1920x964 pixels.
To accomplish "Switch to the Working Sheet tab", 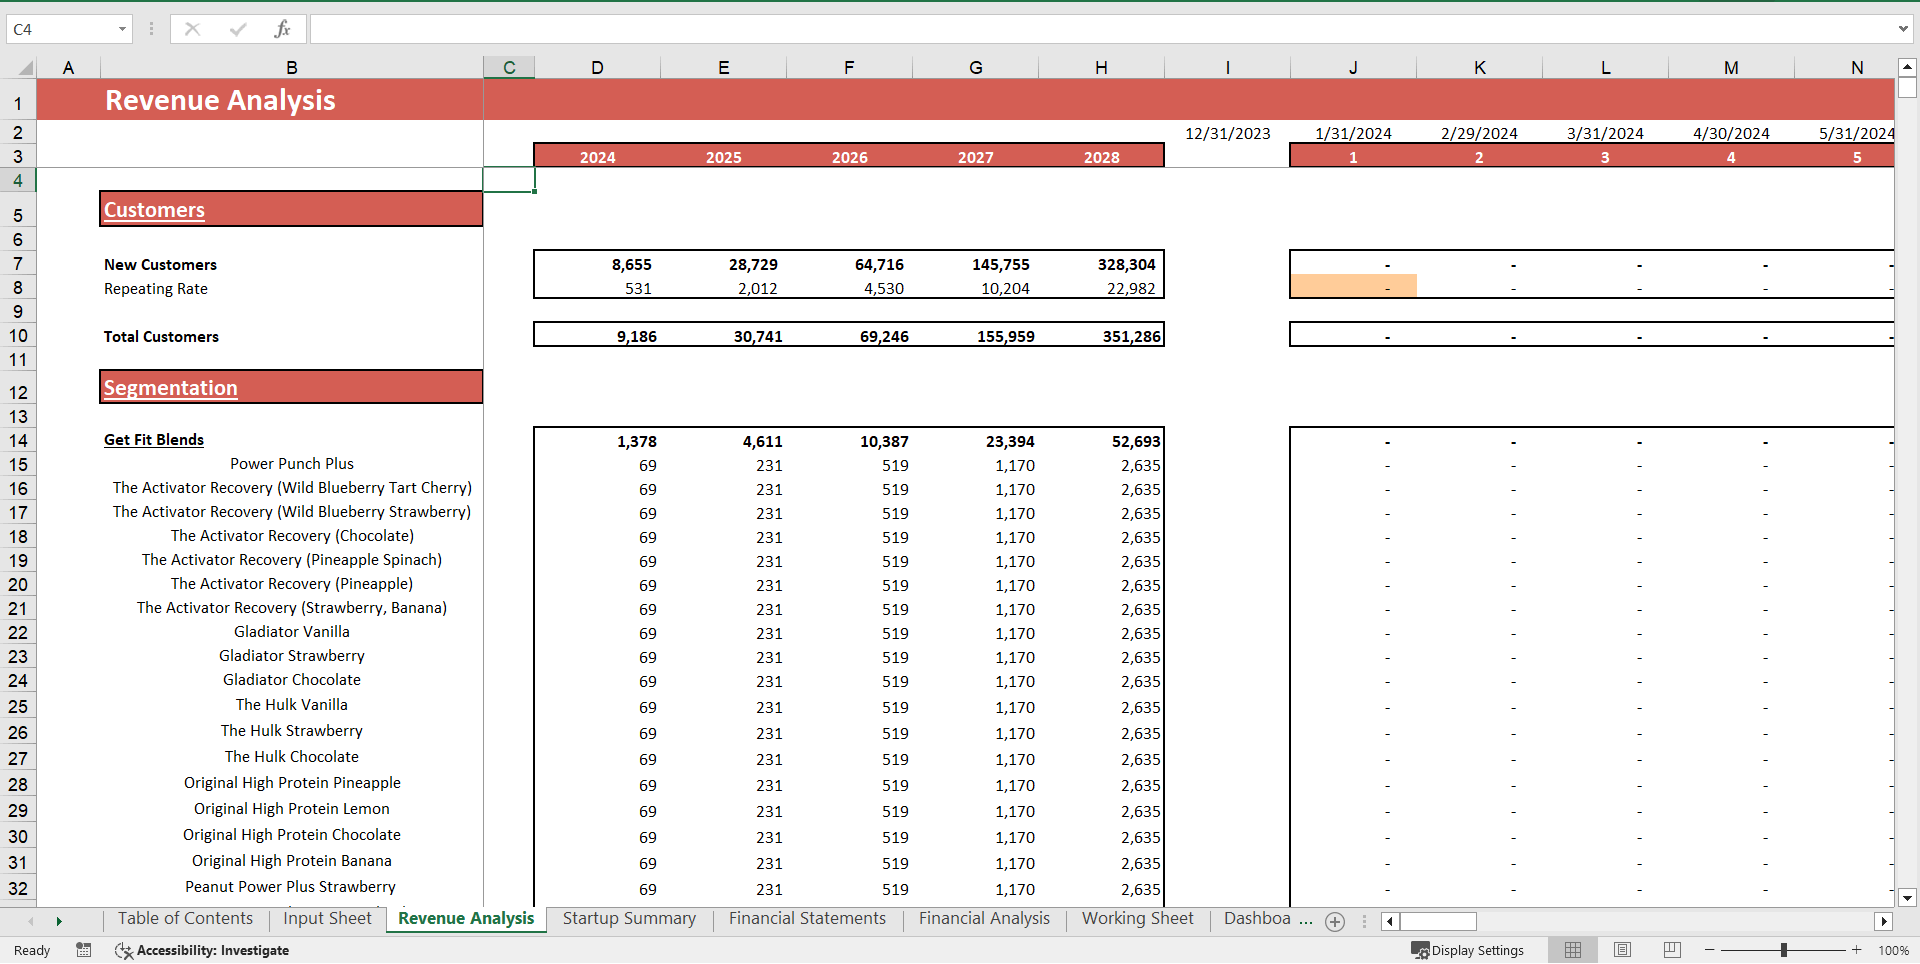I will tap(1137, 919).
